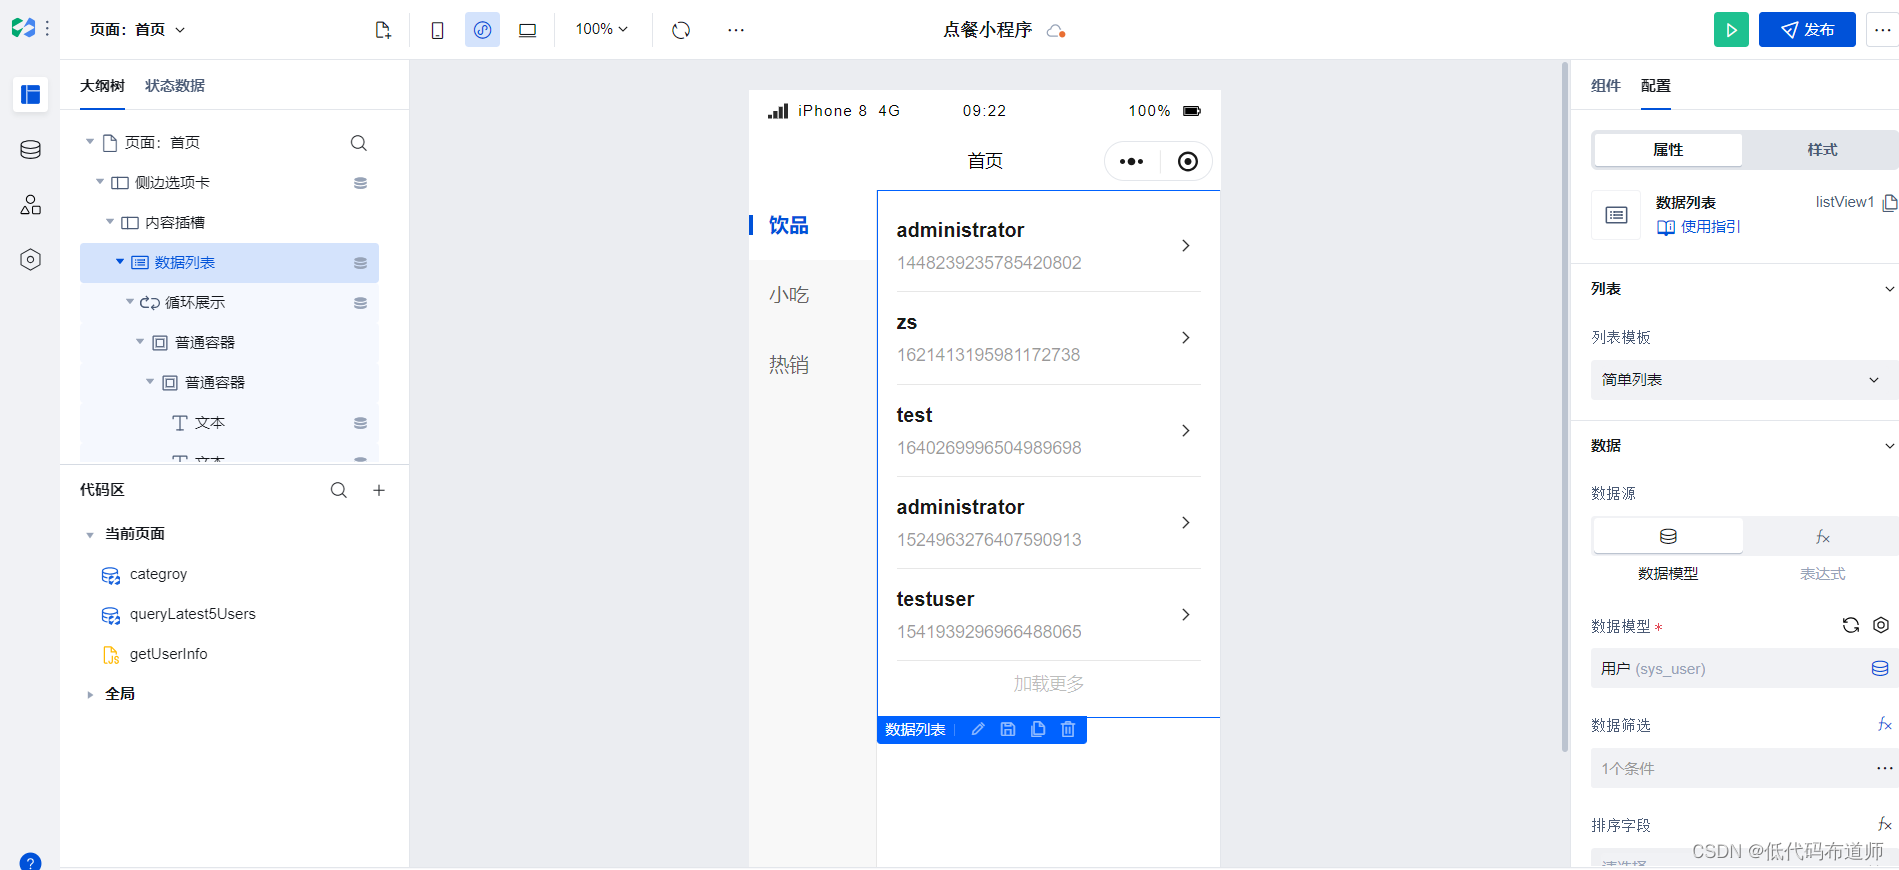Viewport: 1899px width, 870px height.
Task: Click copy icon on 数据列表 toolbar
Action: tap(1038, 730)
